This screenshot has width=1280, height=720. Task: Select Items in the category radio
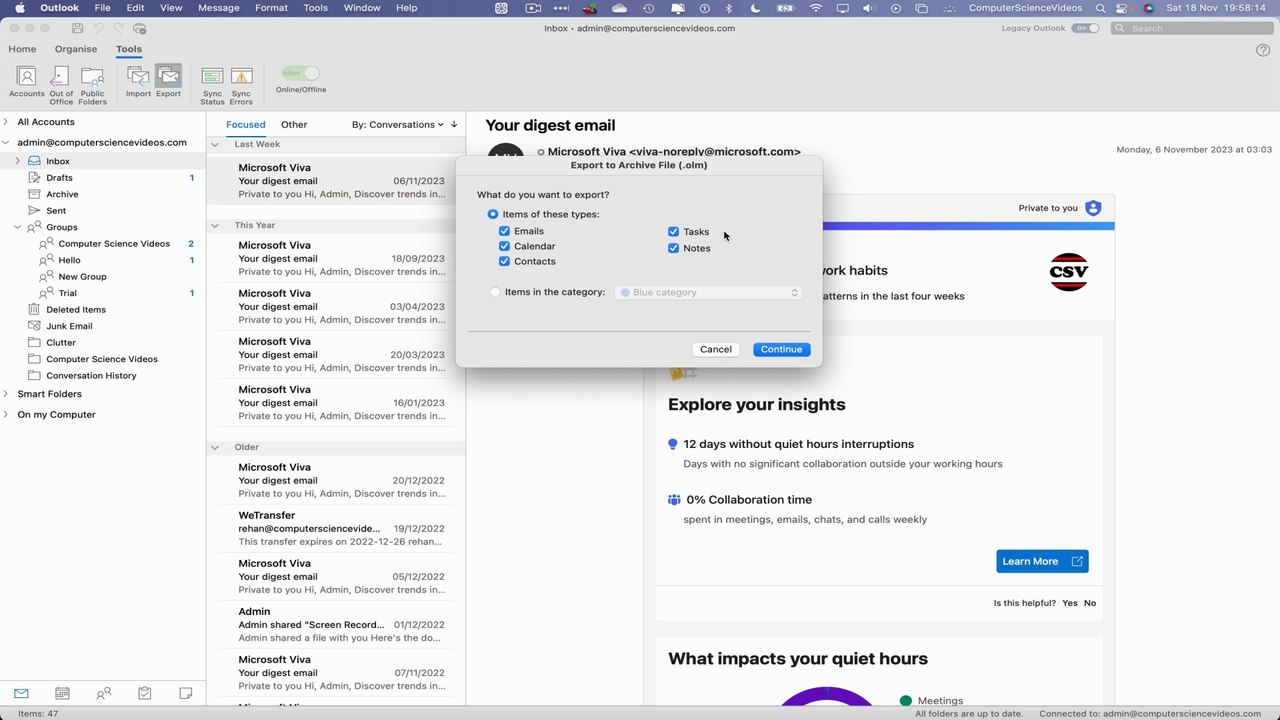point(495,292)
